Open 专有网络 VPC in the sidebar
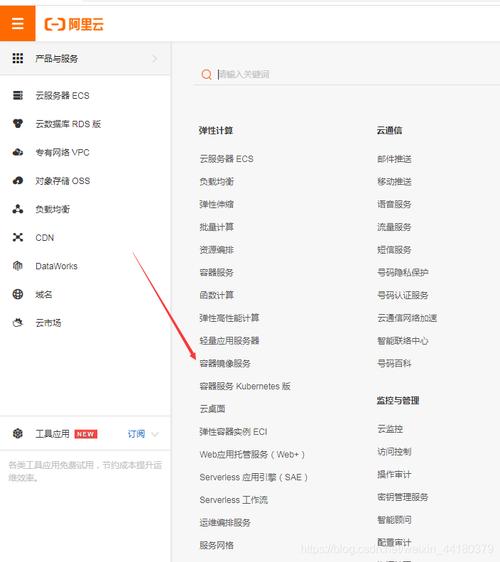The width and height of the screenshot is (500, 562). [x=62, y=152]
